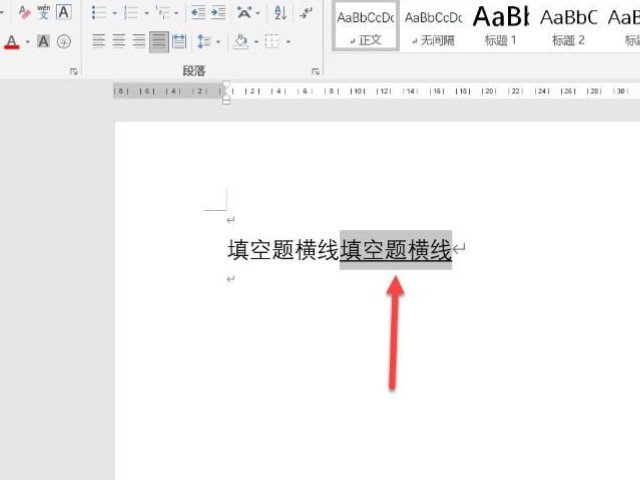Click the Asian Layout icon
Viewport: 640px width, 480px height.
tap(244, 13)
